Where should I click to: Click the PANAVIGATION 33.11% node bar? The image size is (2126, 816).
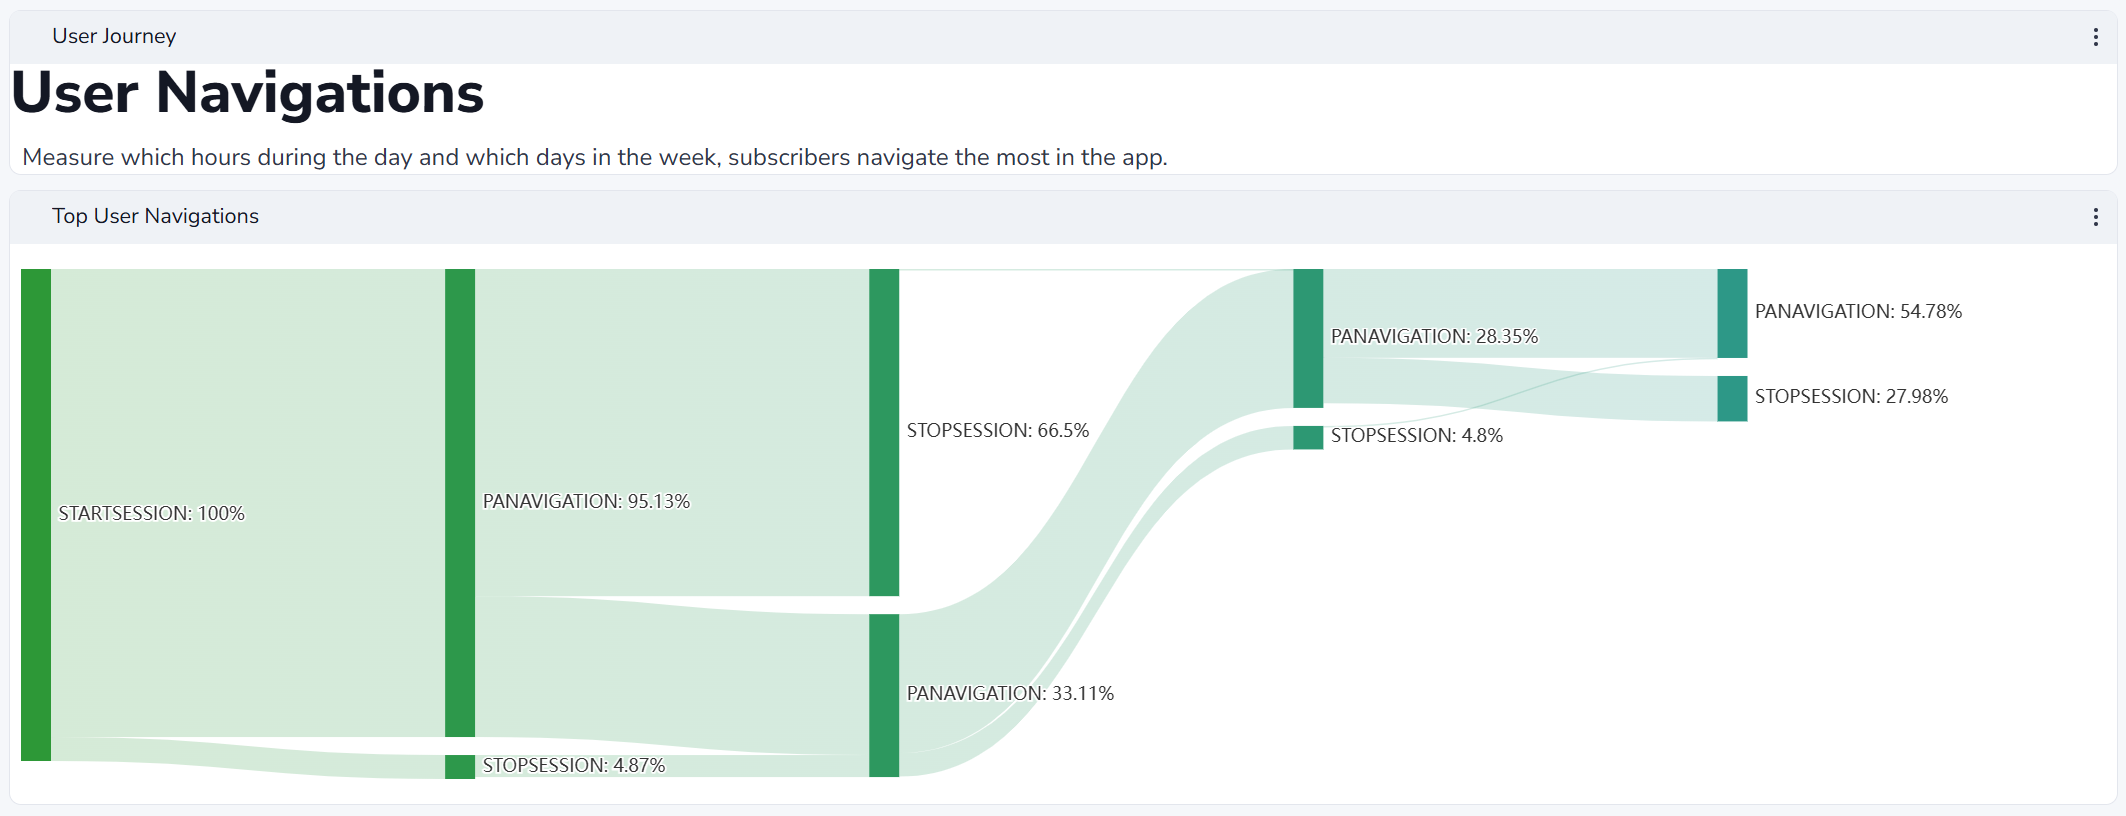click(x=884, y=695)
